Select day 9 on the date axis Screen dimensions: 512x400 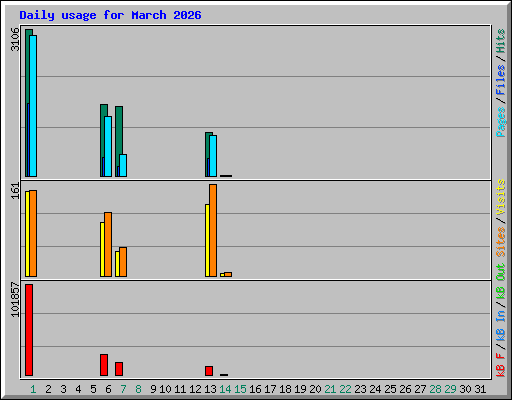(x=153, y=389)
